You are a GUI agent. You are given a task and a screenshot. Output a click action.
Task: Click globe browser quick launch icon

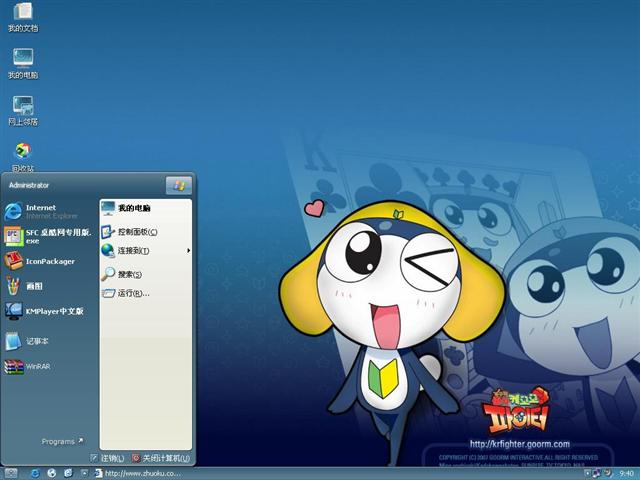pyautogui.click(x=51, y=473)
